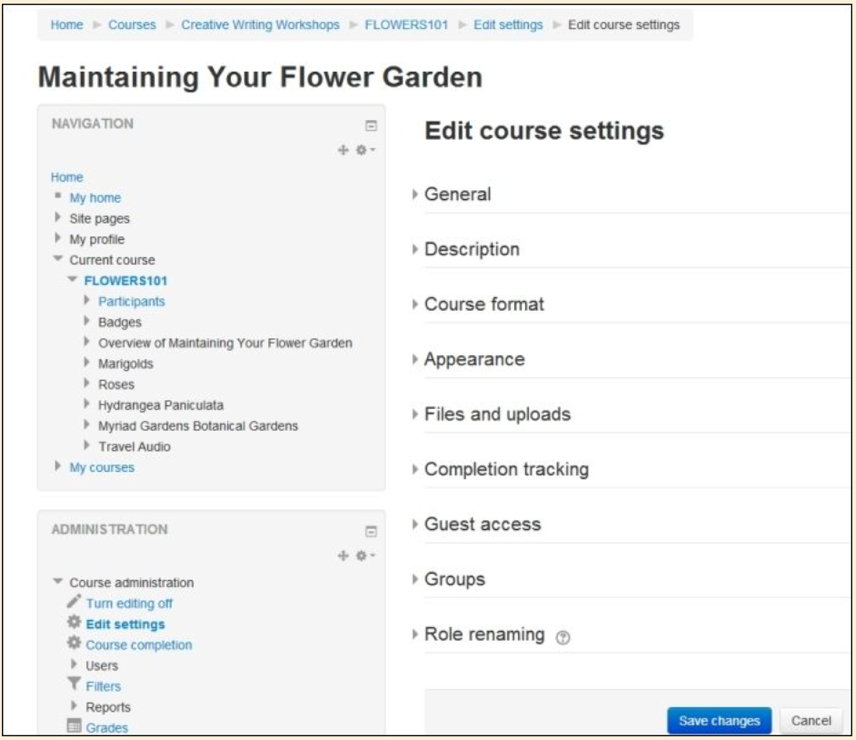Expand the General settings section
This screenshot has height=740, width=856.
coord(457,194)
